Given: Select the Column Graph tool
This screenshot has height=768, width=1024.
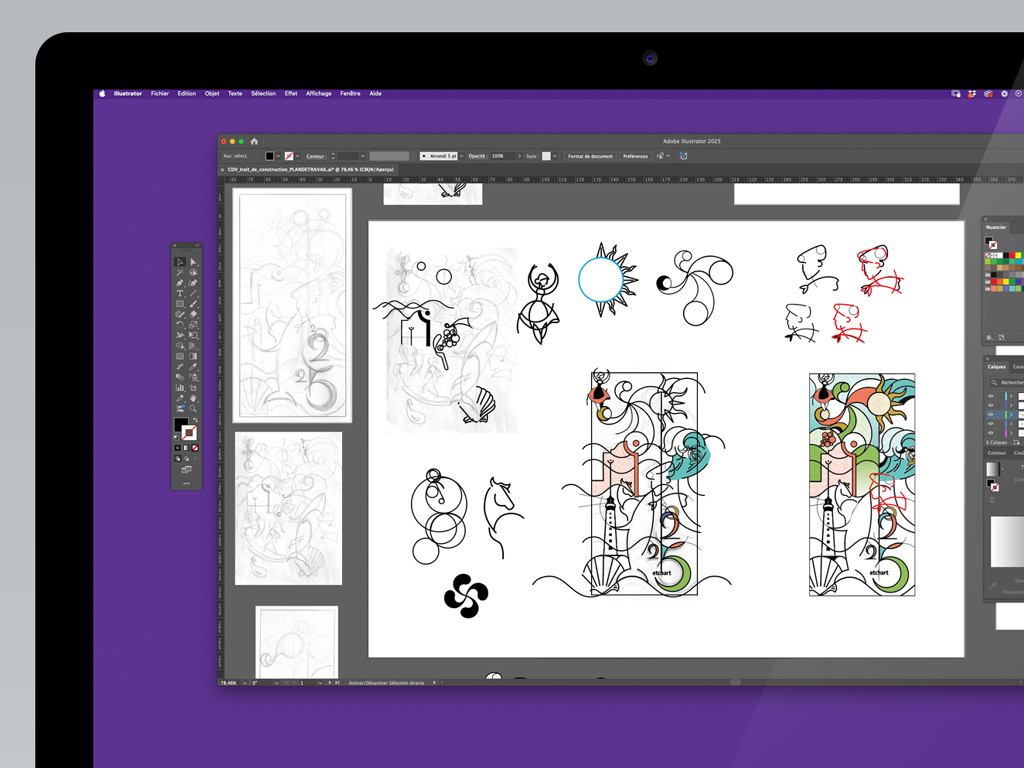Looking at the screenshot, I should pos(180,387).
